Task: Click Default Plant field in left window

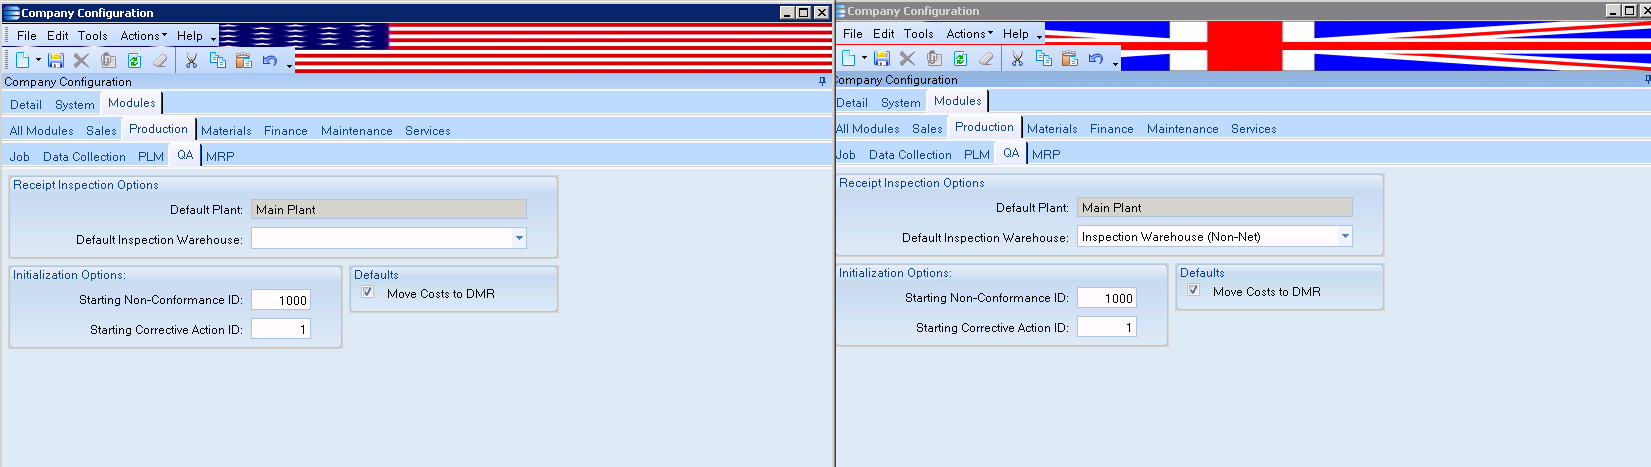Action: point(389,209)
